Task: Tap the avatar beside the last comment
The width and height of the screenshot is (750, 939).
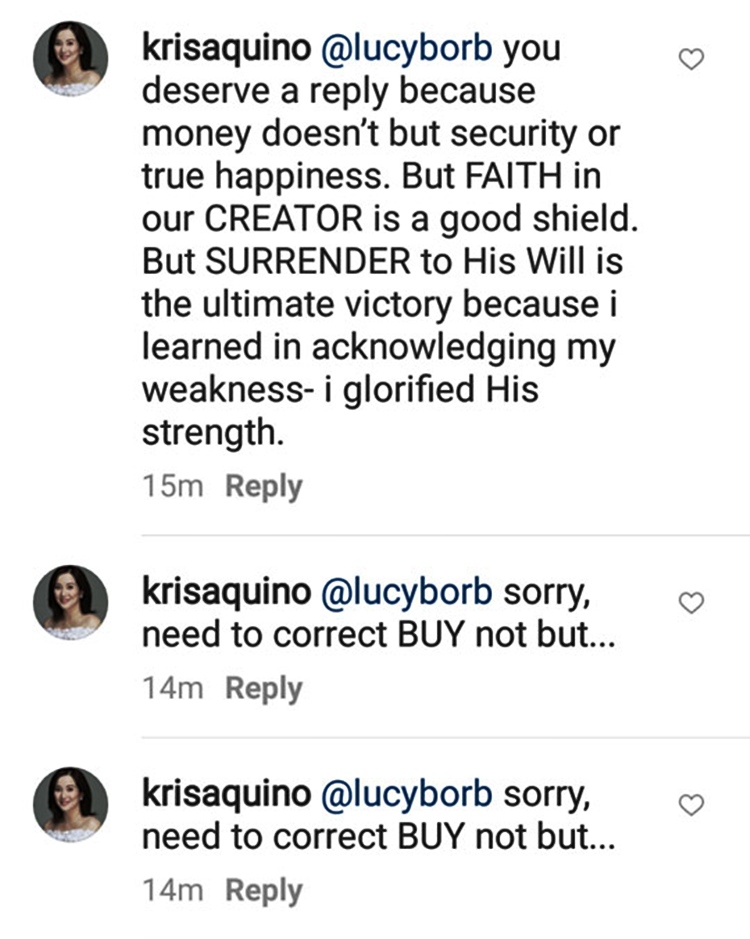Action: click(x=70, y=805)
